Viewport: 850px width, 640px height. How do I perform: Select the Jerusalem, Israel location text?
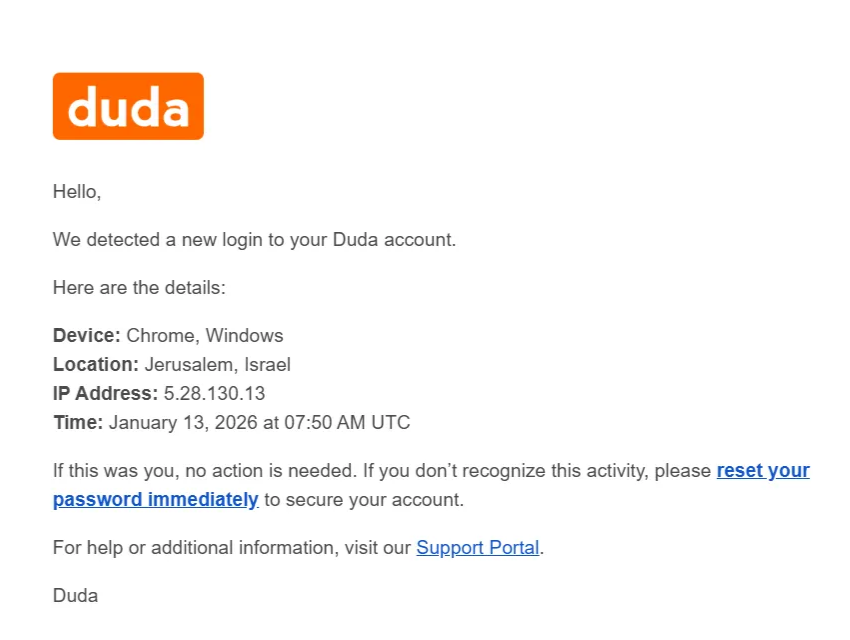click(217, 365)
